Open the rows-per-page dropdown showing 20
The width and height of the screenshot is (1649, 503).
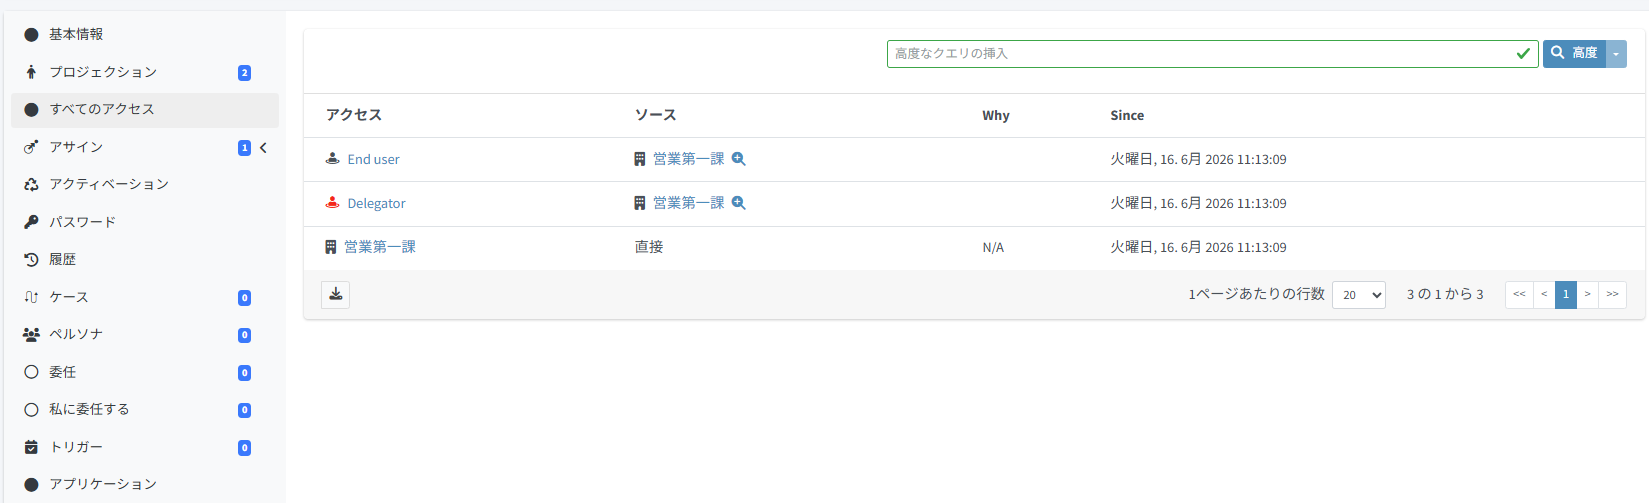(1359, 295)
